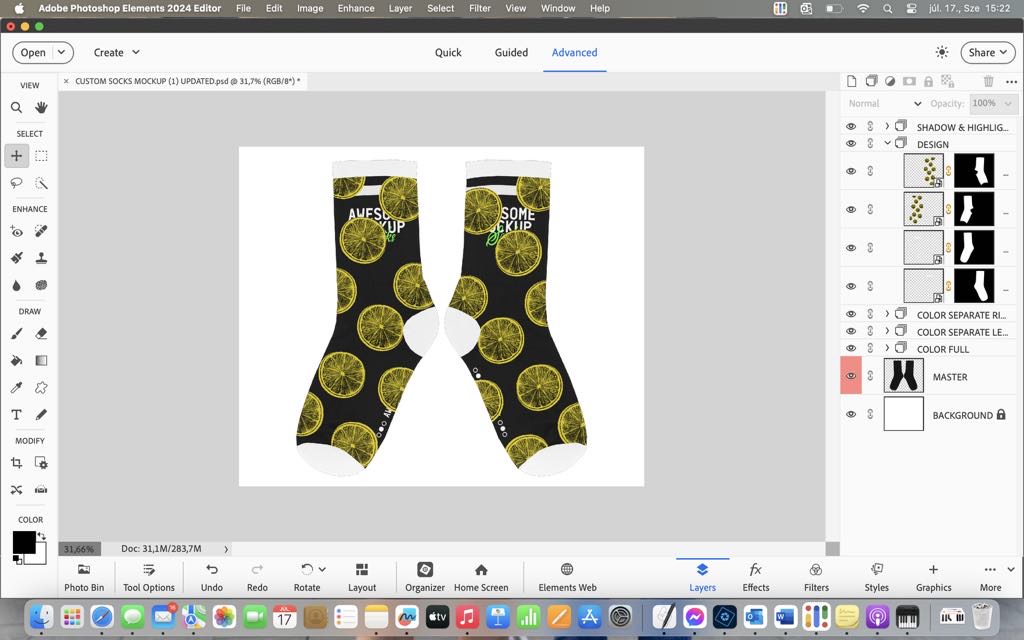Toggle visibility of the BACKGROUND layer
1024x640 pixels.
click(851, 414)
